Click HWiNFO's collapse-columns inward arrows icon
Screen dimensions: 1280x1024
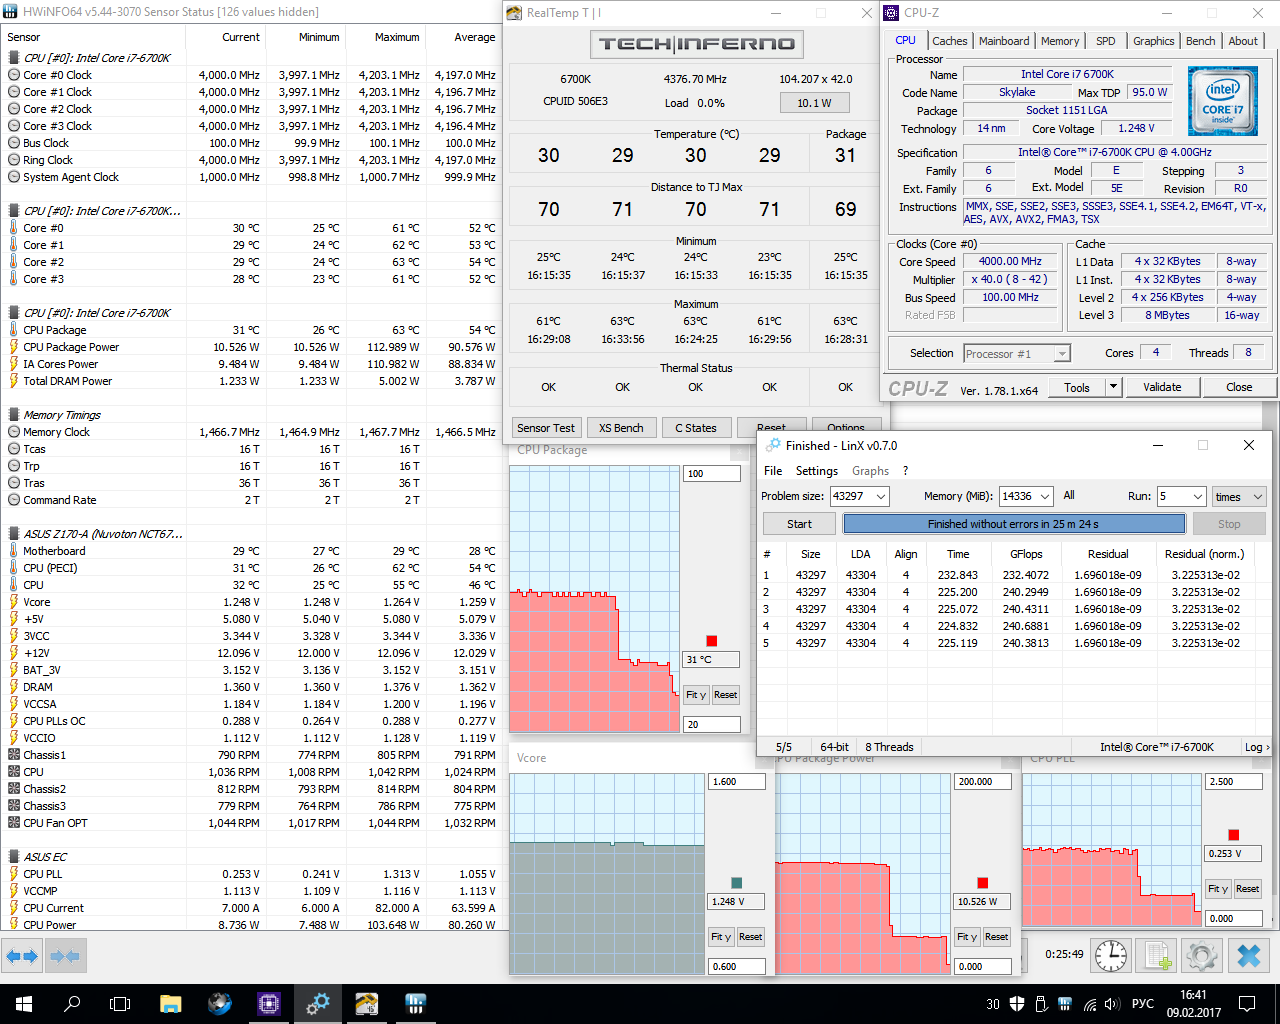[x=64, y=957]
